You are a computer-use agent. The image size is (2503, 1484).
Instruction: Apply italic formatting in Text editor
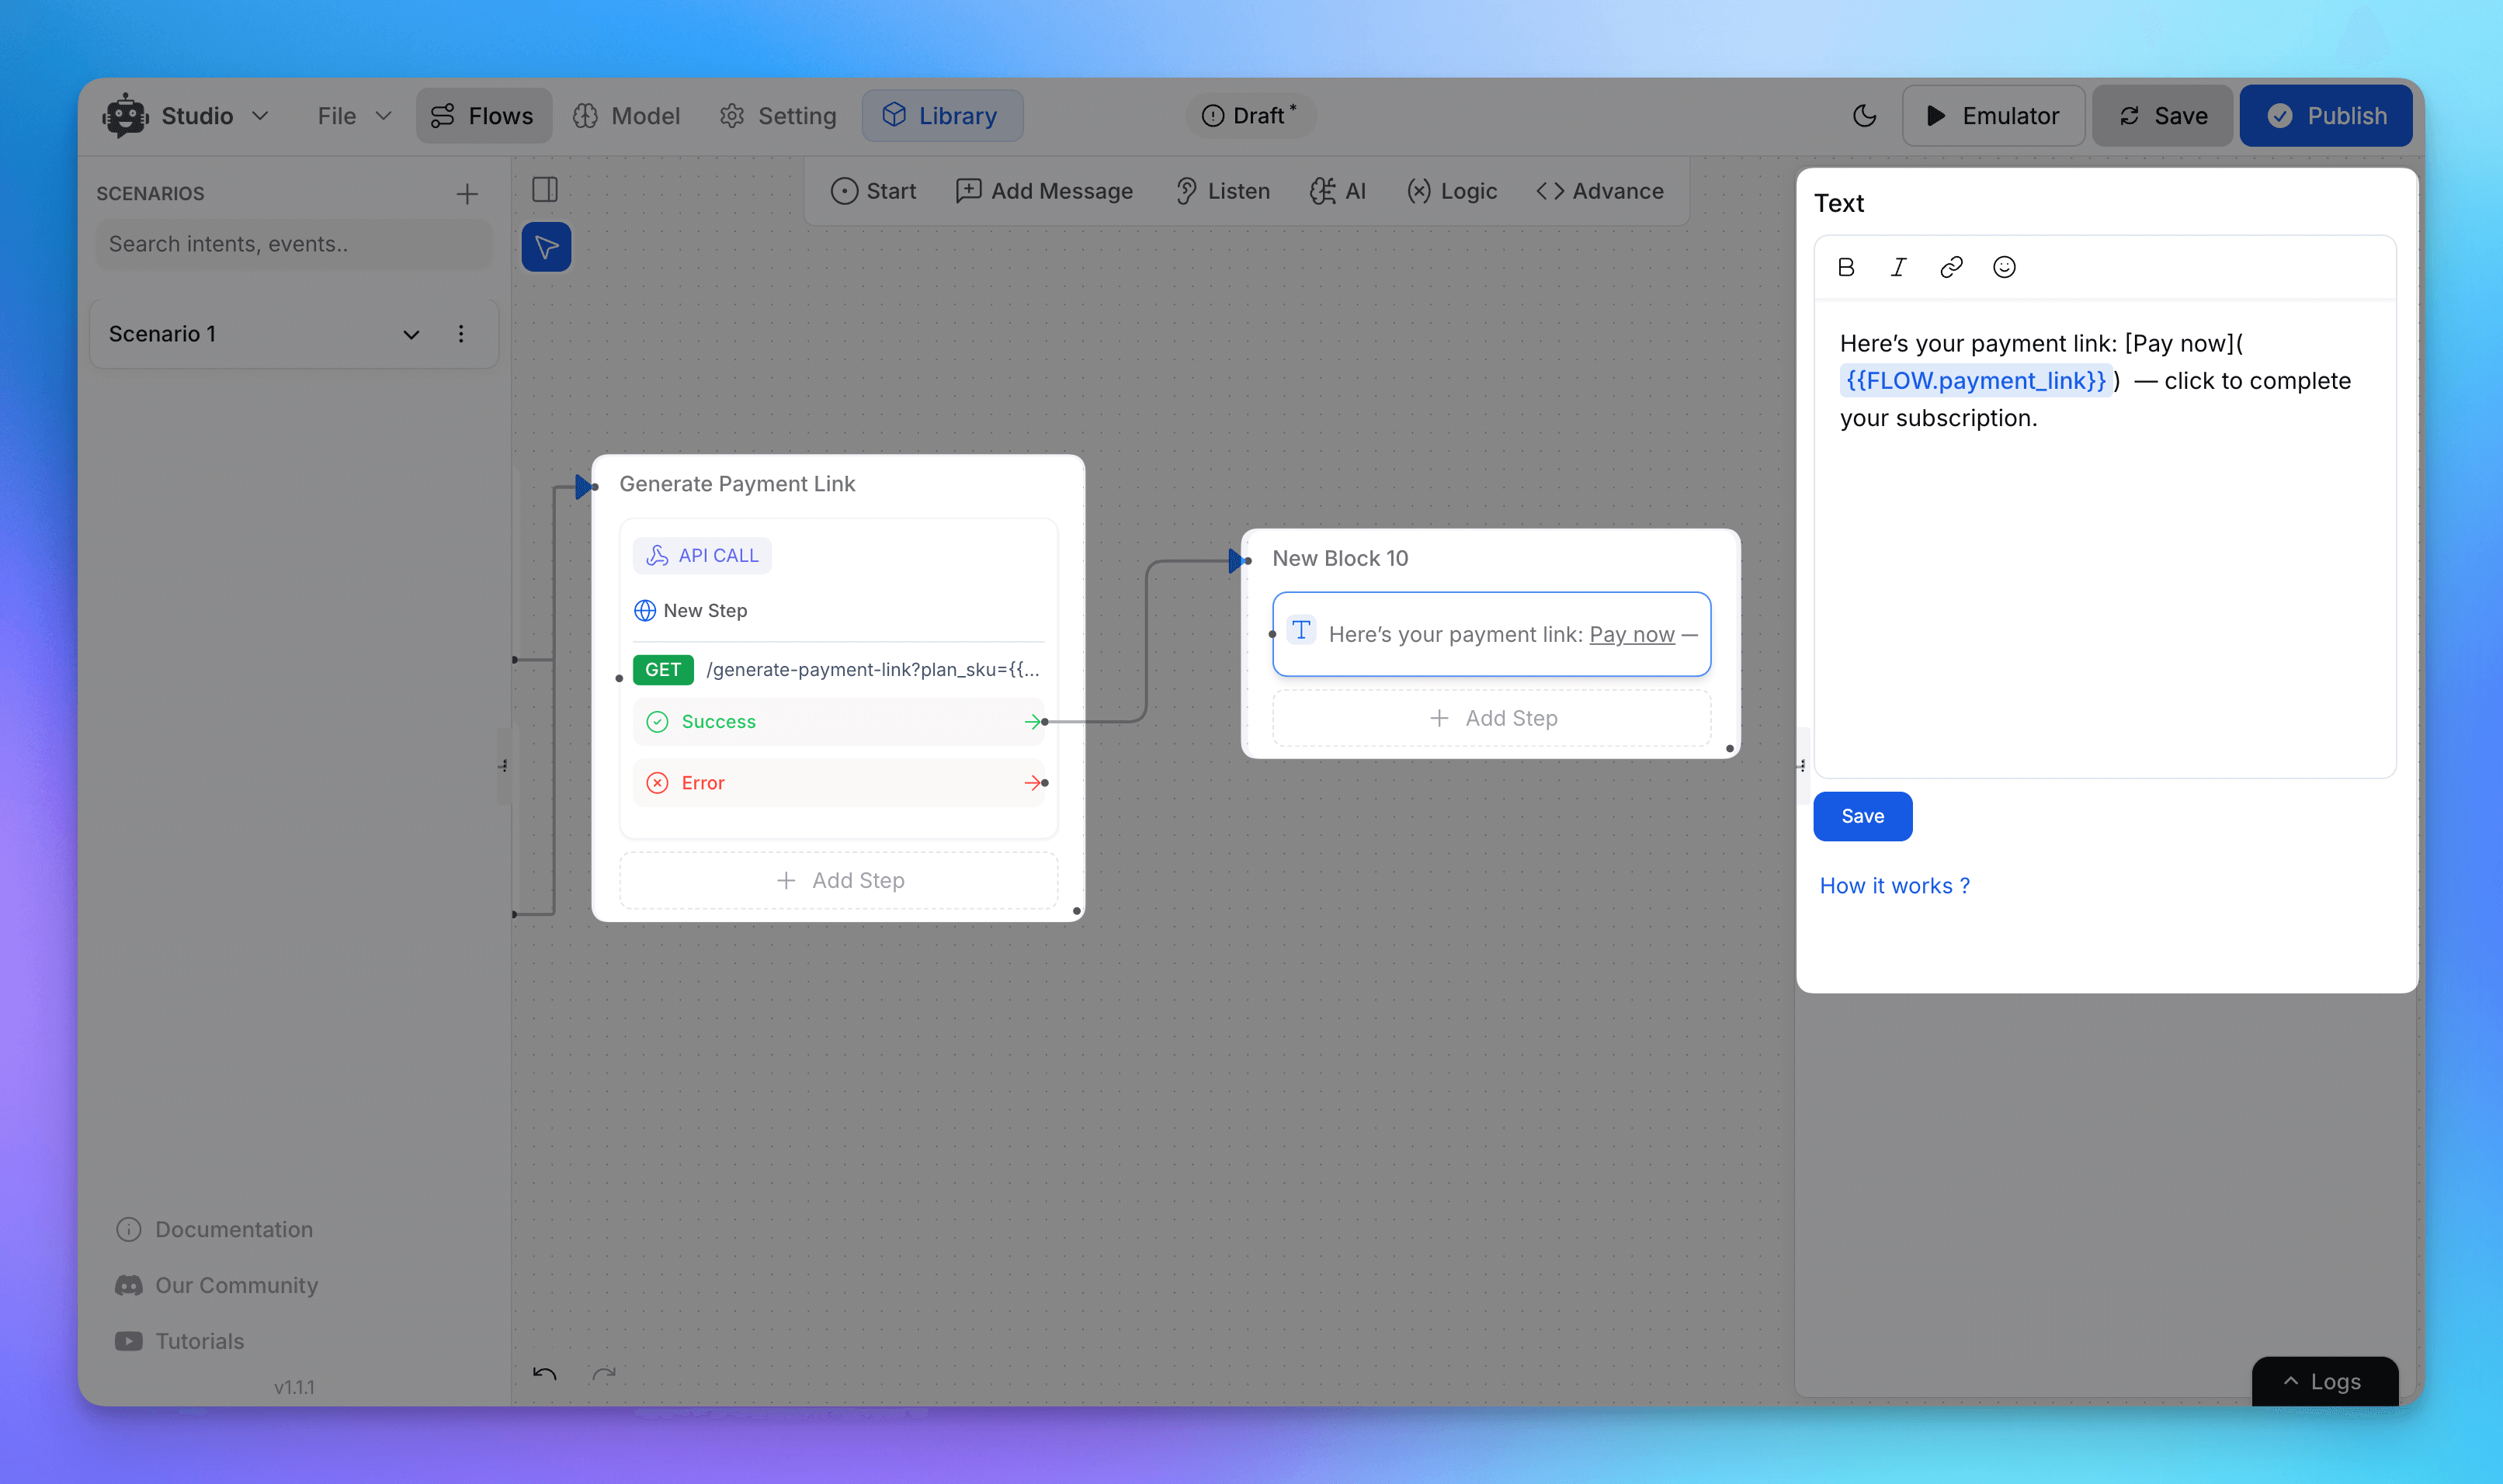click(1898, 267)
